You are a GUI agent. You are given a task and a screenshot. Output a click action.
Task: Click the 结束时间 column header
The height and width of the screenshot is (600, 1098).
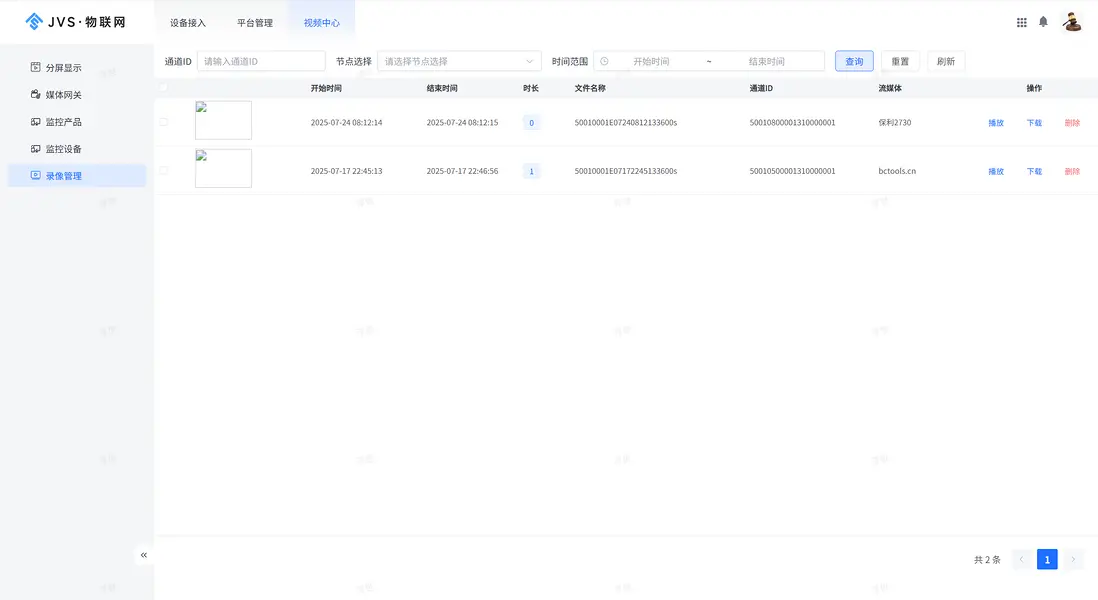pos(442,88)
